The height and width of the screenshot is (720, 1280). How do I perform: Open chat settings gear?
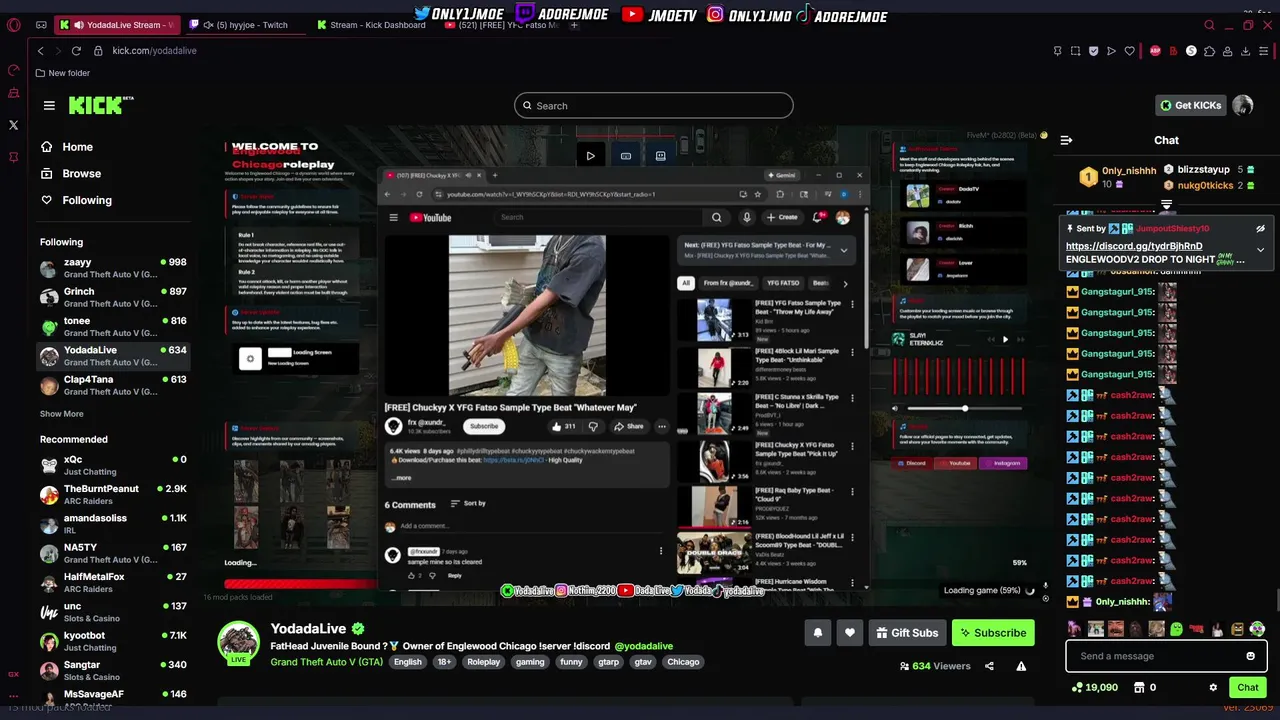pos(1213,688)
